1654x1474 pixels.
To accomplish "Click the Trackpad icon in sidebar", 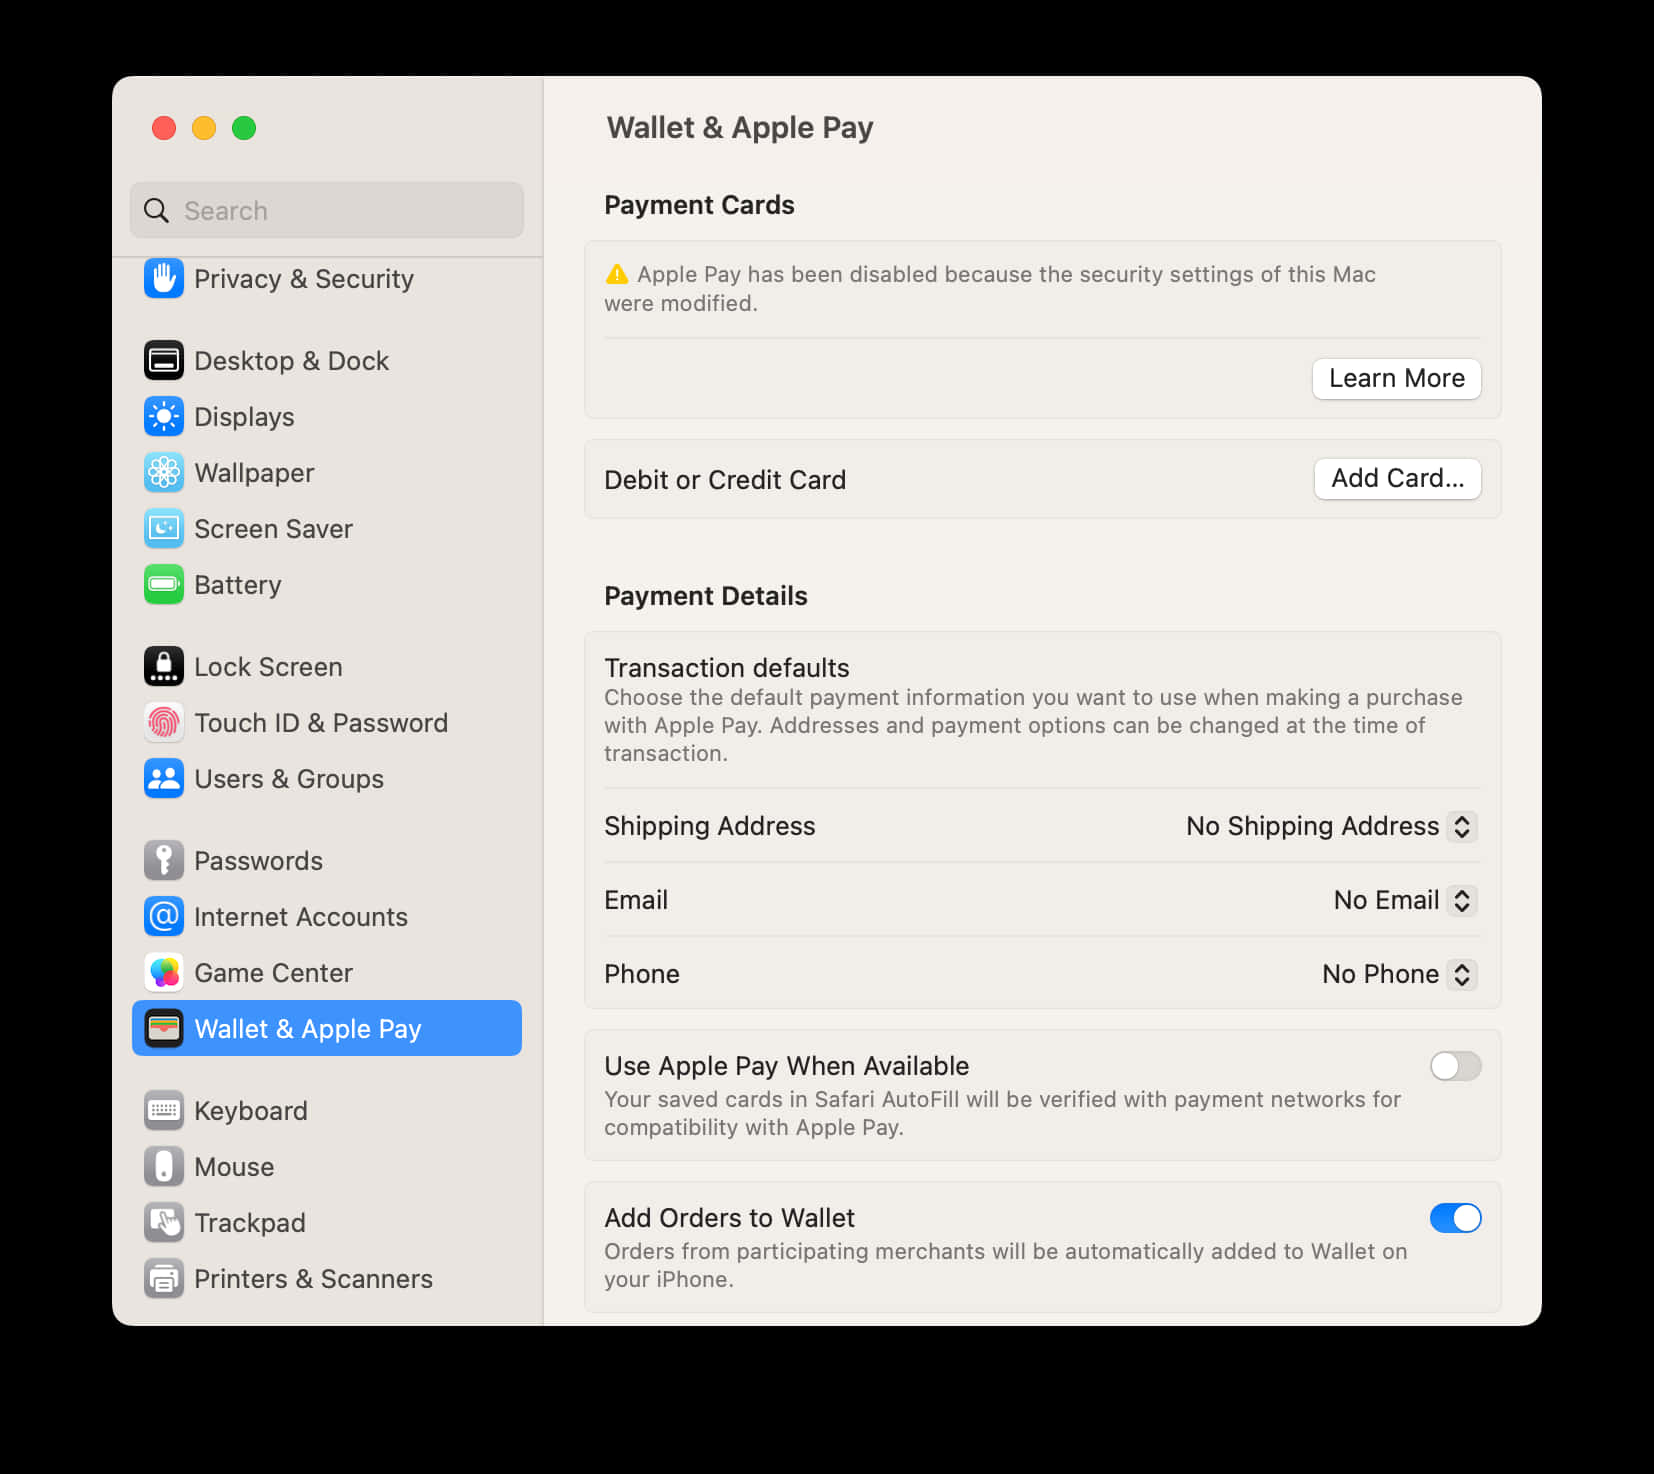I will pos(164,1223).
